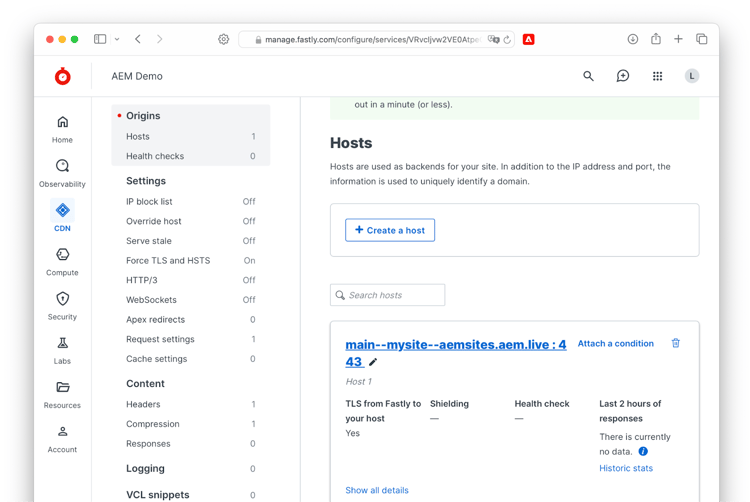This screenshot has height=502, width=750.
Task: Open Force TLS and HSTS setting
Action: point(190,260)
